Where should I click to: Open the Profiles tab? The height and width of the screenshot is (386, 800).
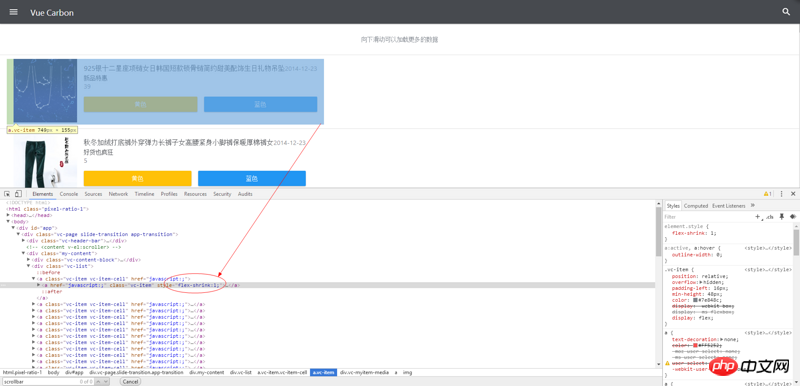click(x=169, y=194)
